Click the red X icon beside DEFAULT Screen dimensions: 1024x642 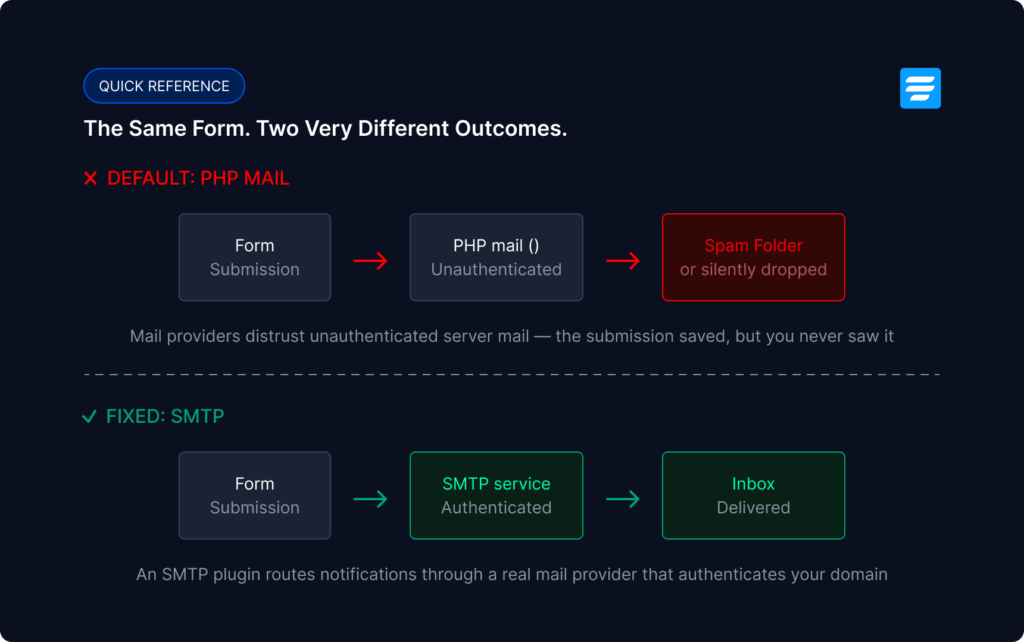91,178
